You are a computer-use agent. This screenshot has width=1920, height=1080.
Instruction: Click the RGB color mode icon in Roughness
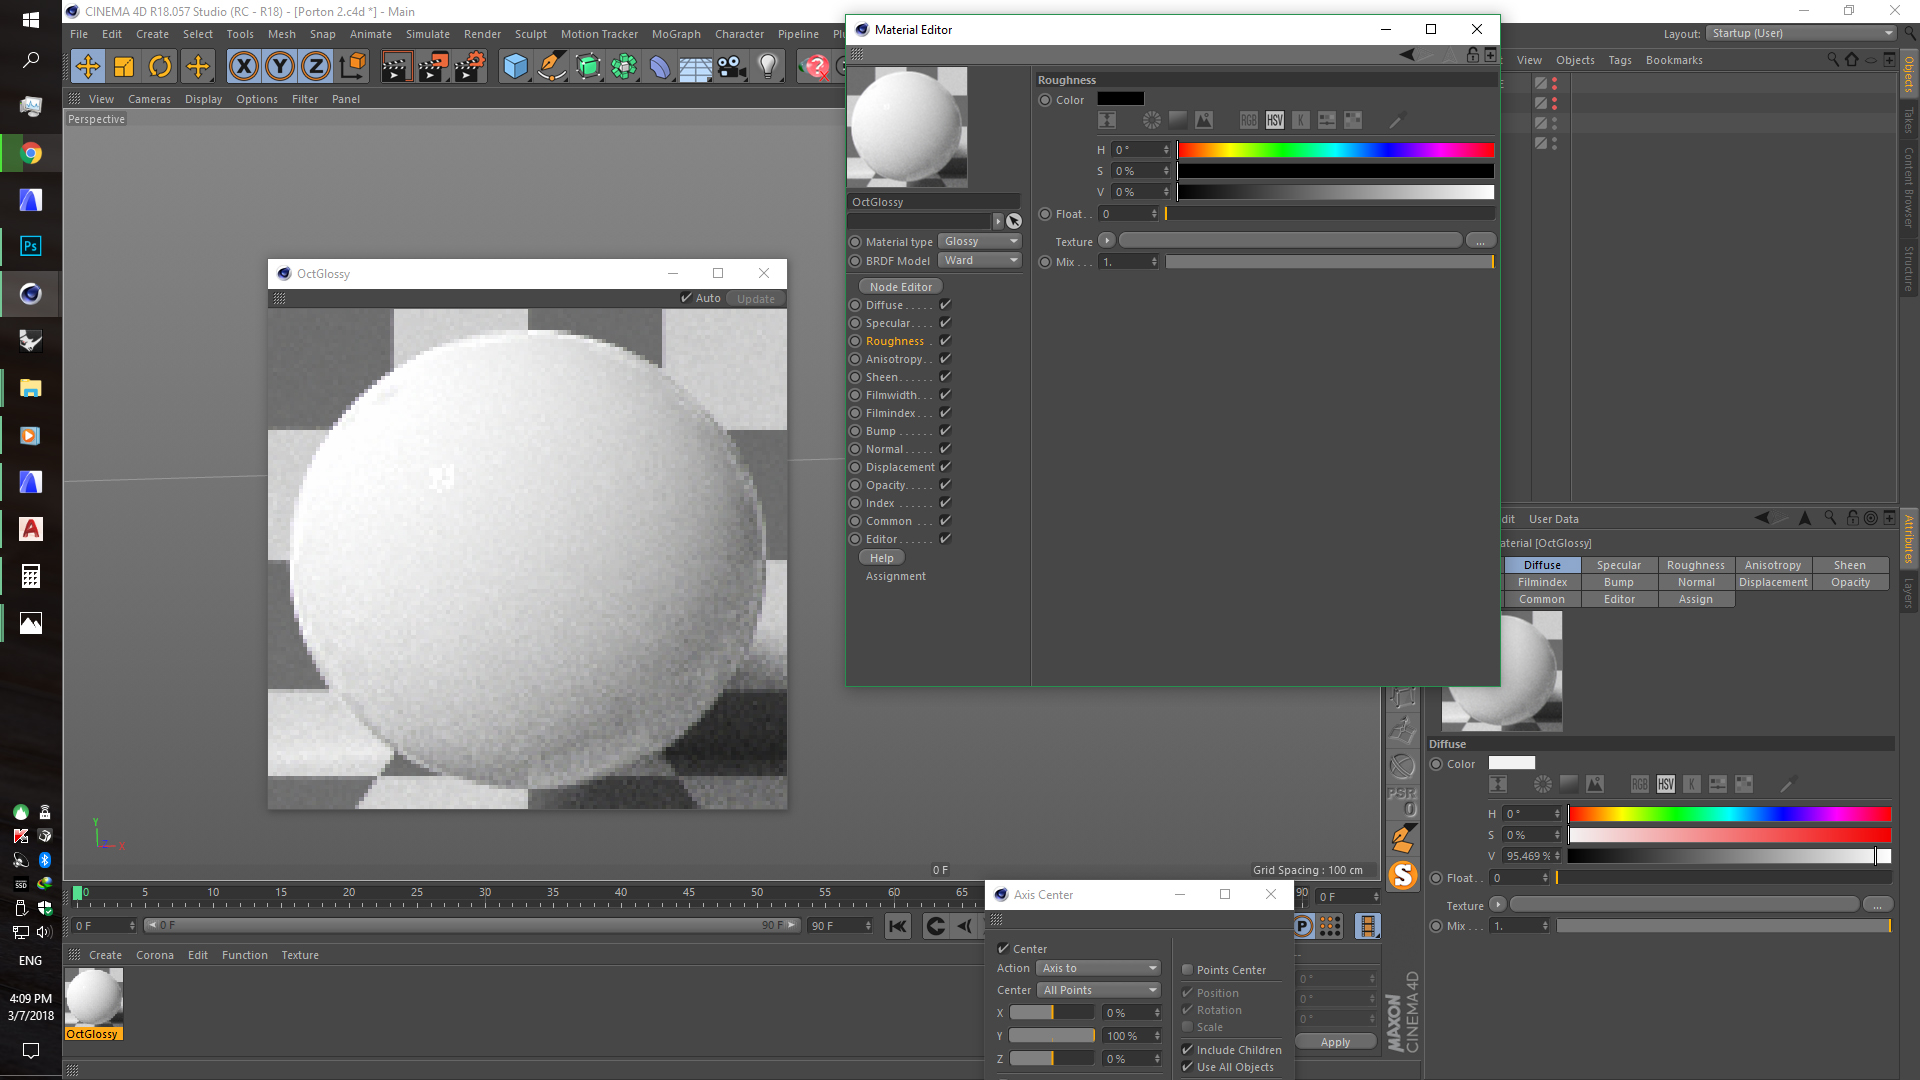coord(1249,120)
